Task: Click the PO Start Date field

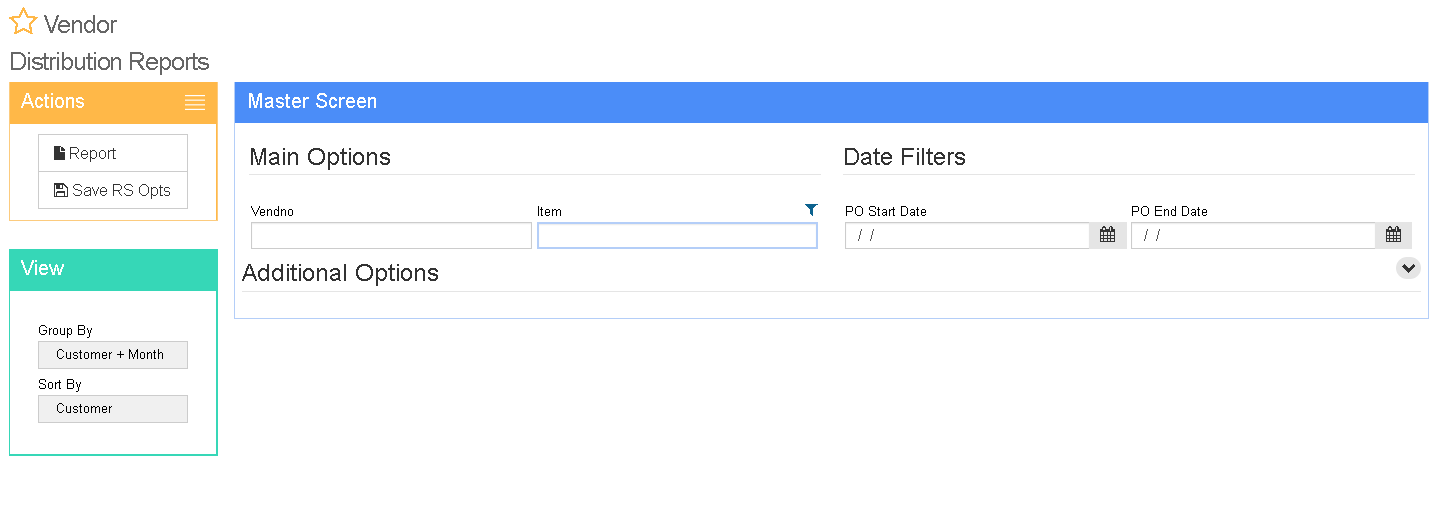Action: coord(967,235)
